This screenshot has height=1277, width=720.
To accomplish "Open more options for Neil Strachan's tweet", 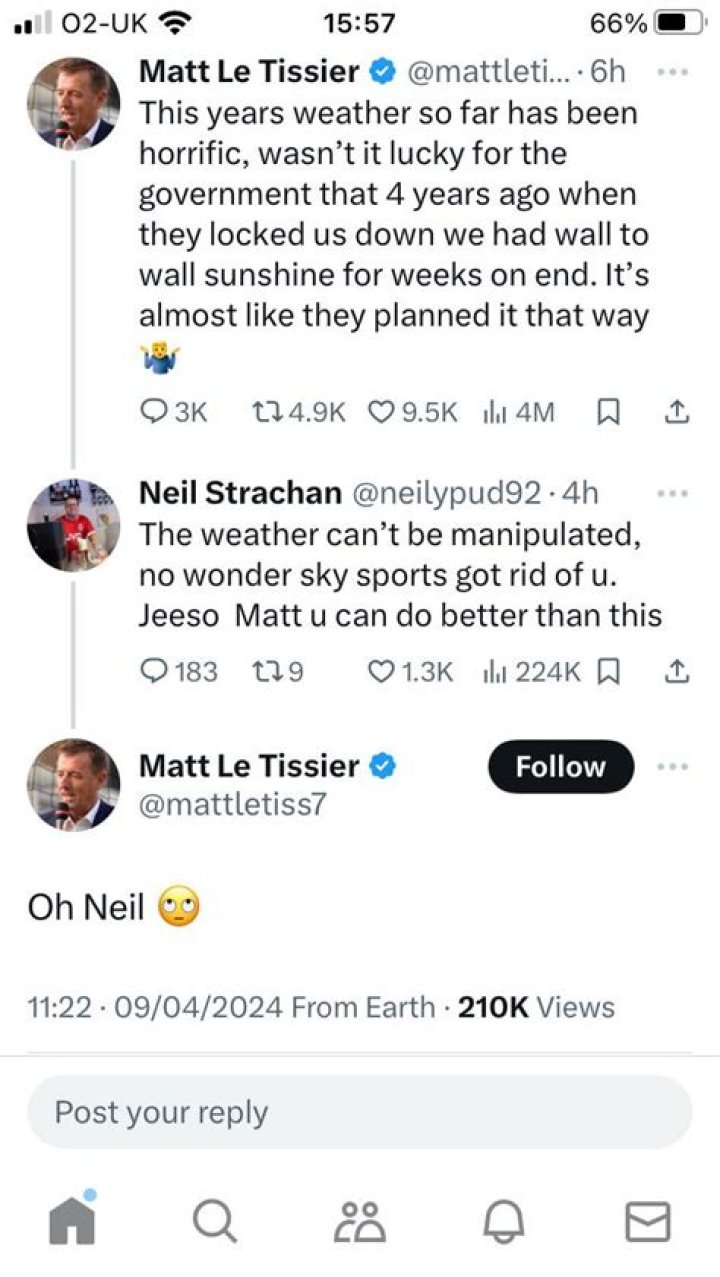I will [x=673, y=493].
